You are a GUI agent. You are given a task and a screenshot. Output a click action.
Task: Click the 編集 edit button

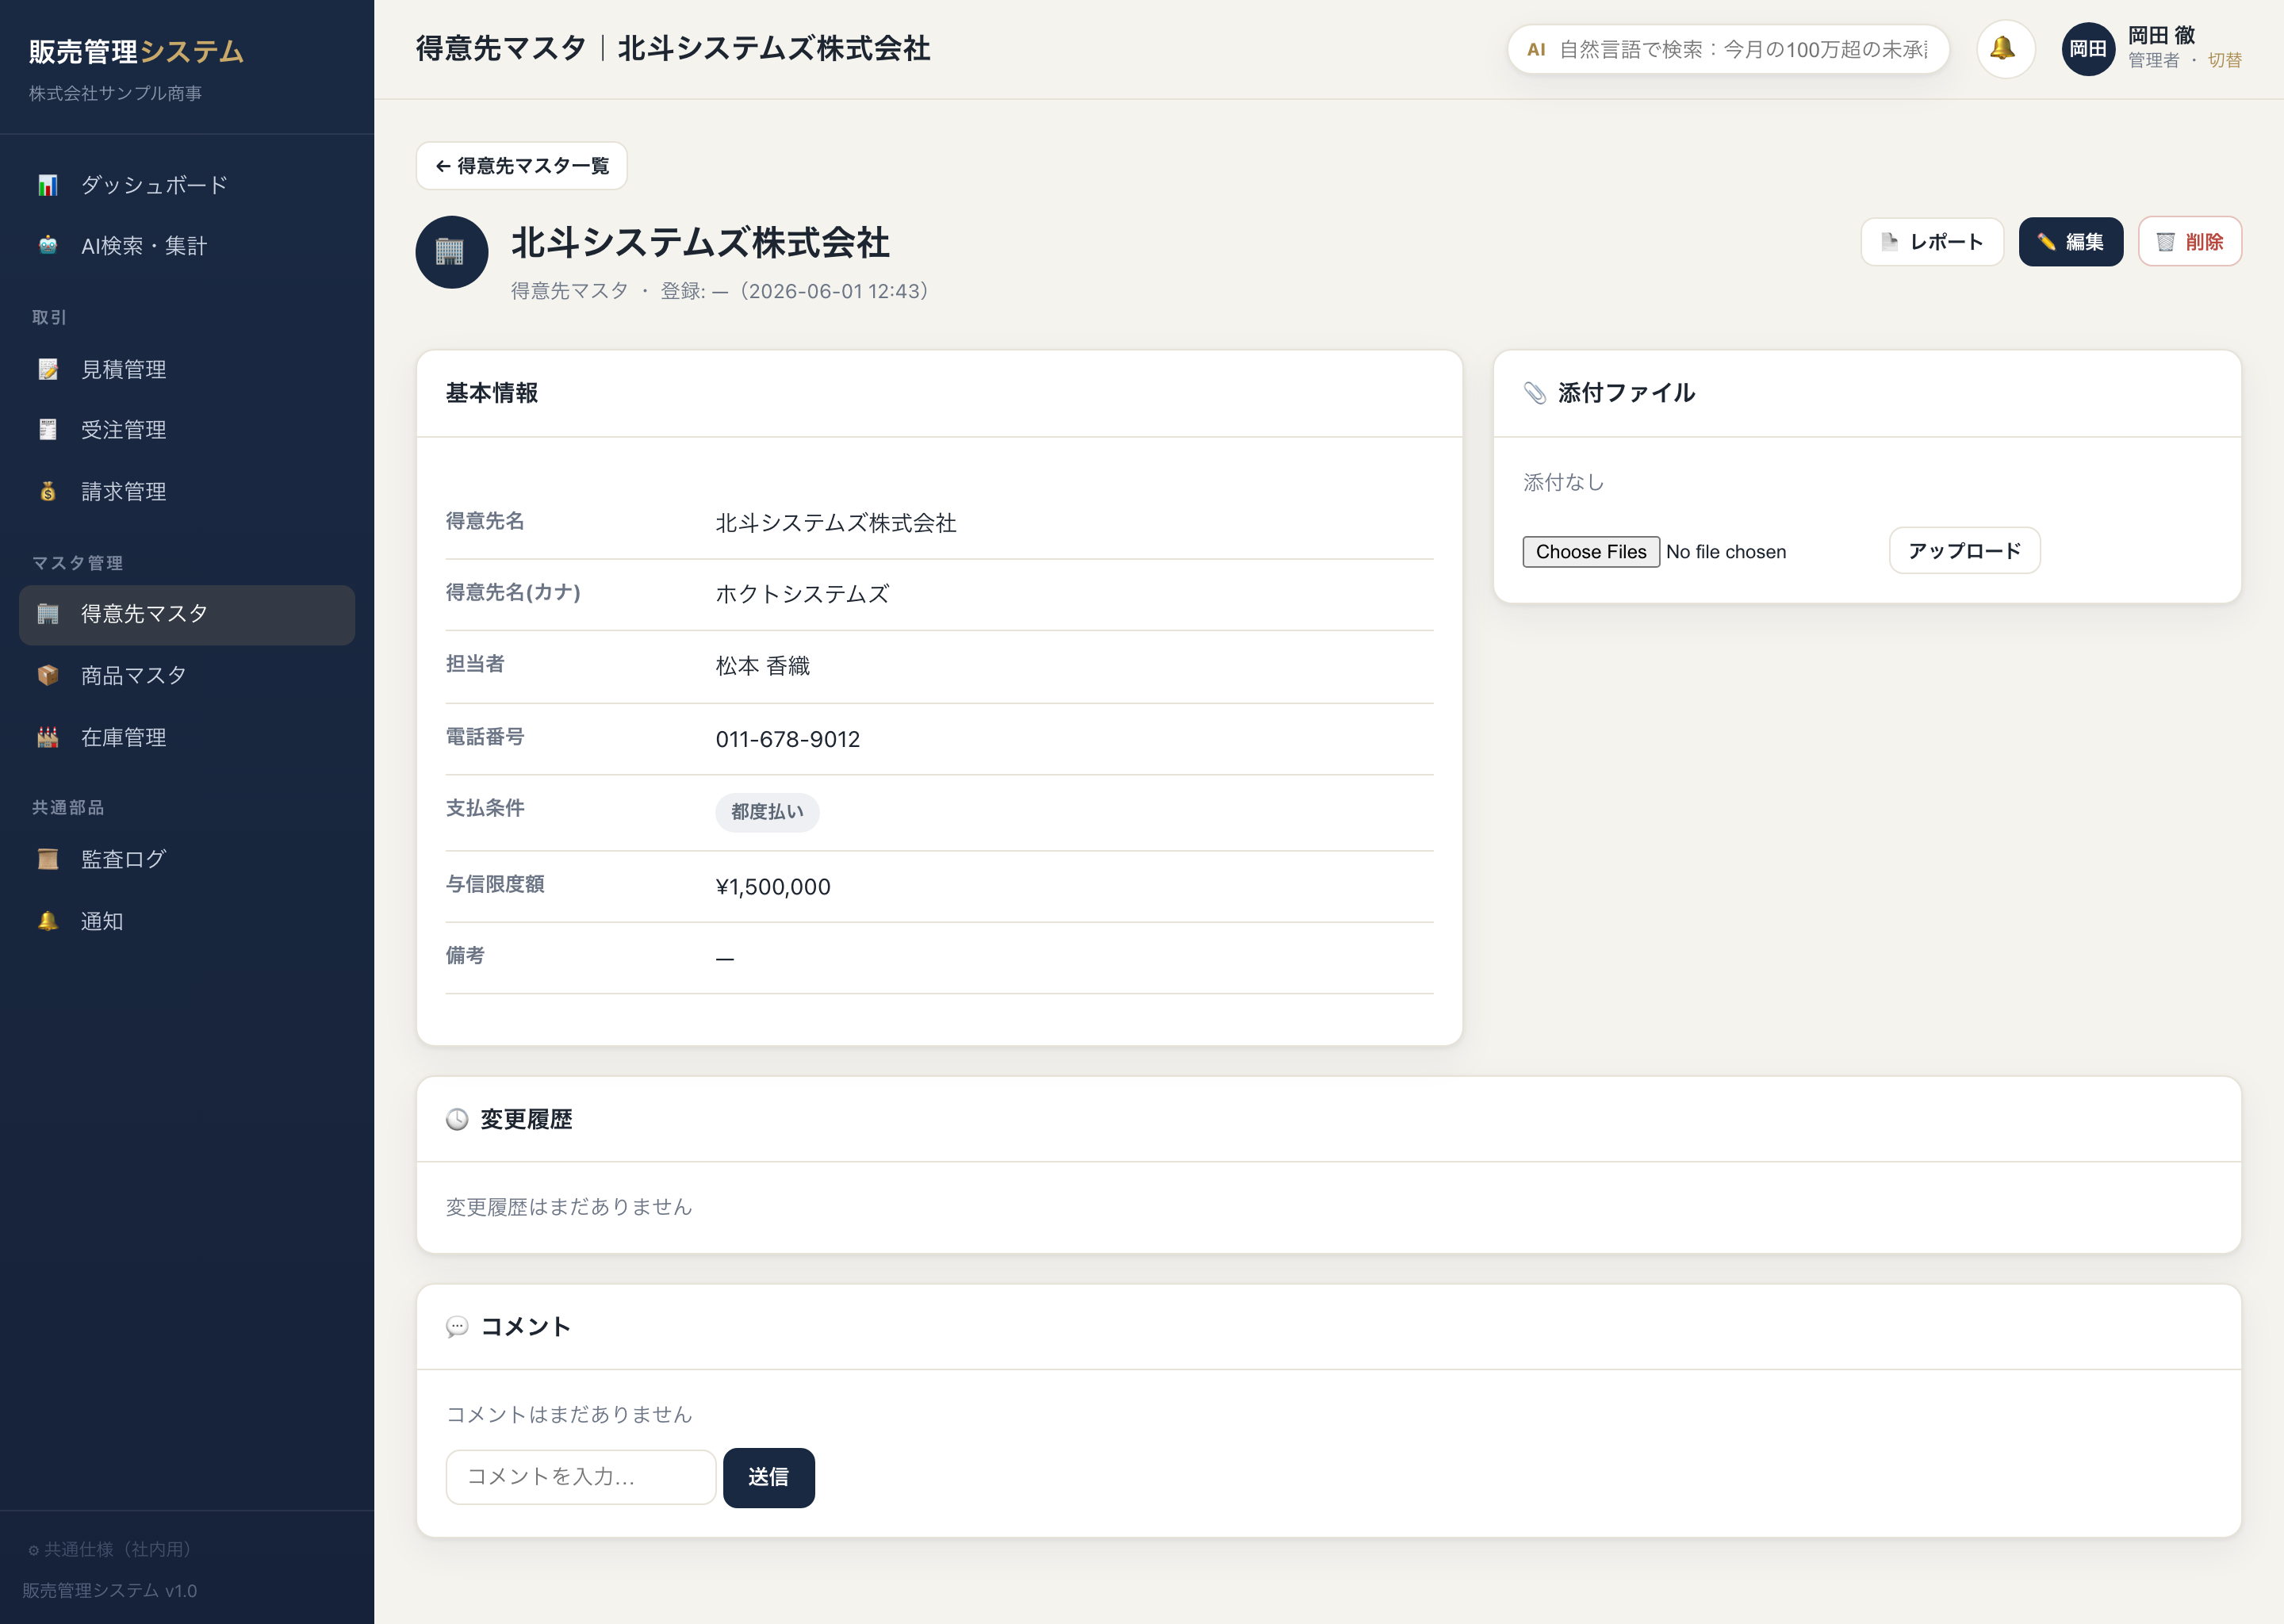point(2070,242)
